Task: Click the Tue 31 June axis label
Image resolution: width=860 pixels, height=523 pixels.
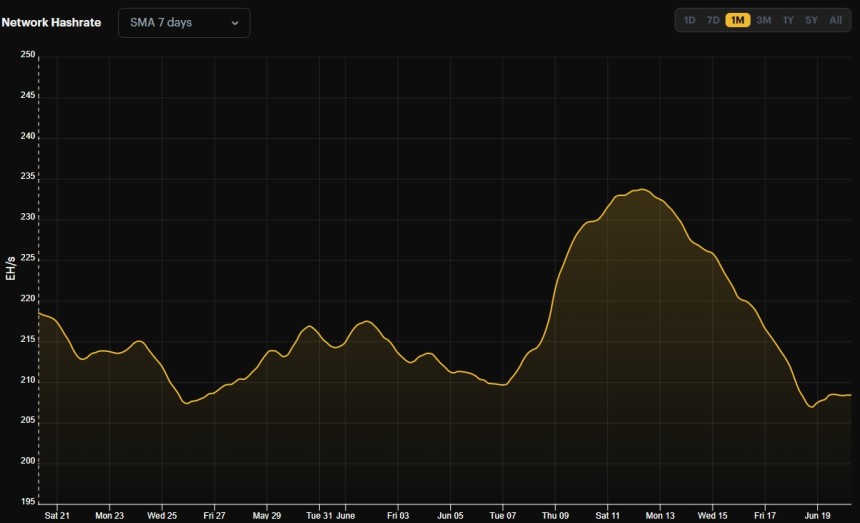Action: [330, 516]
